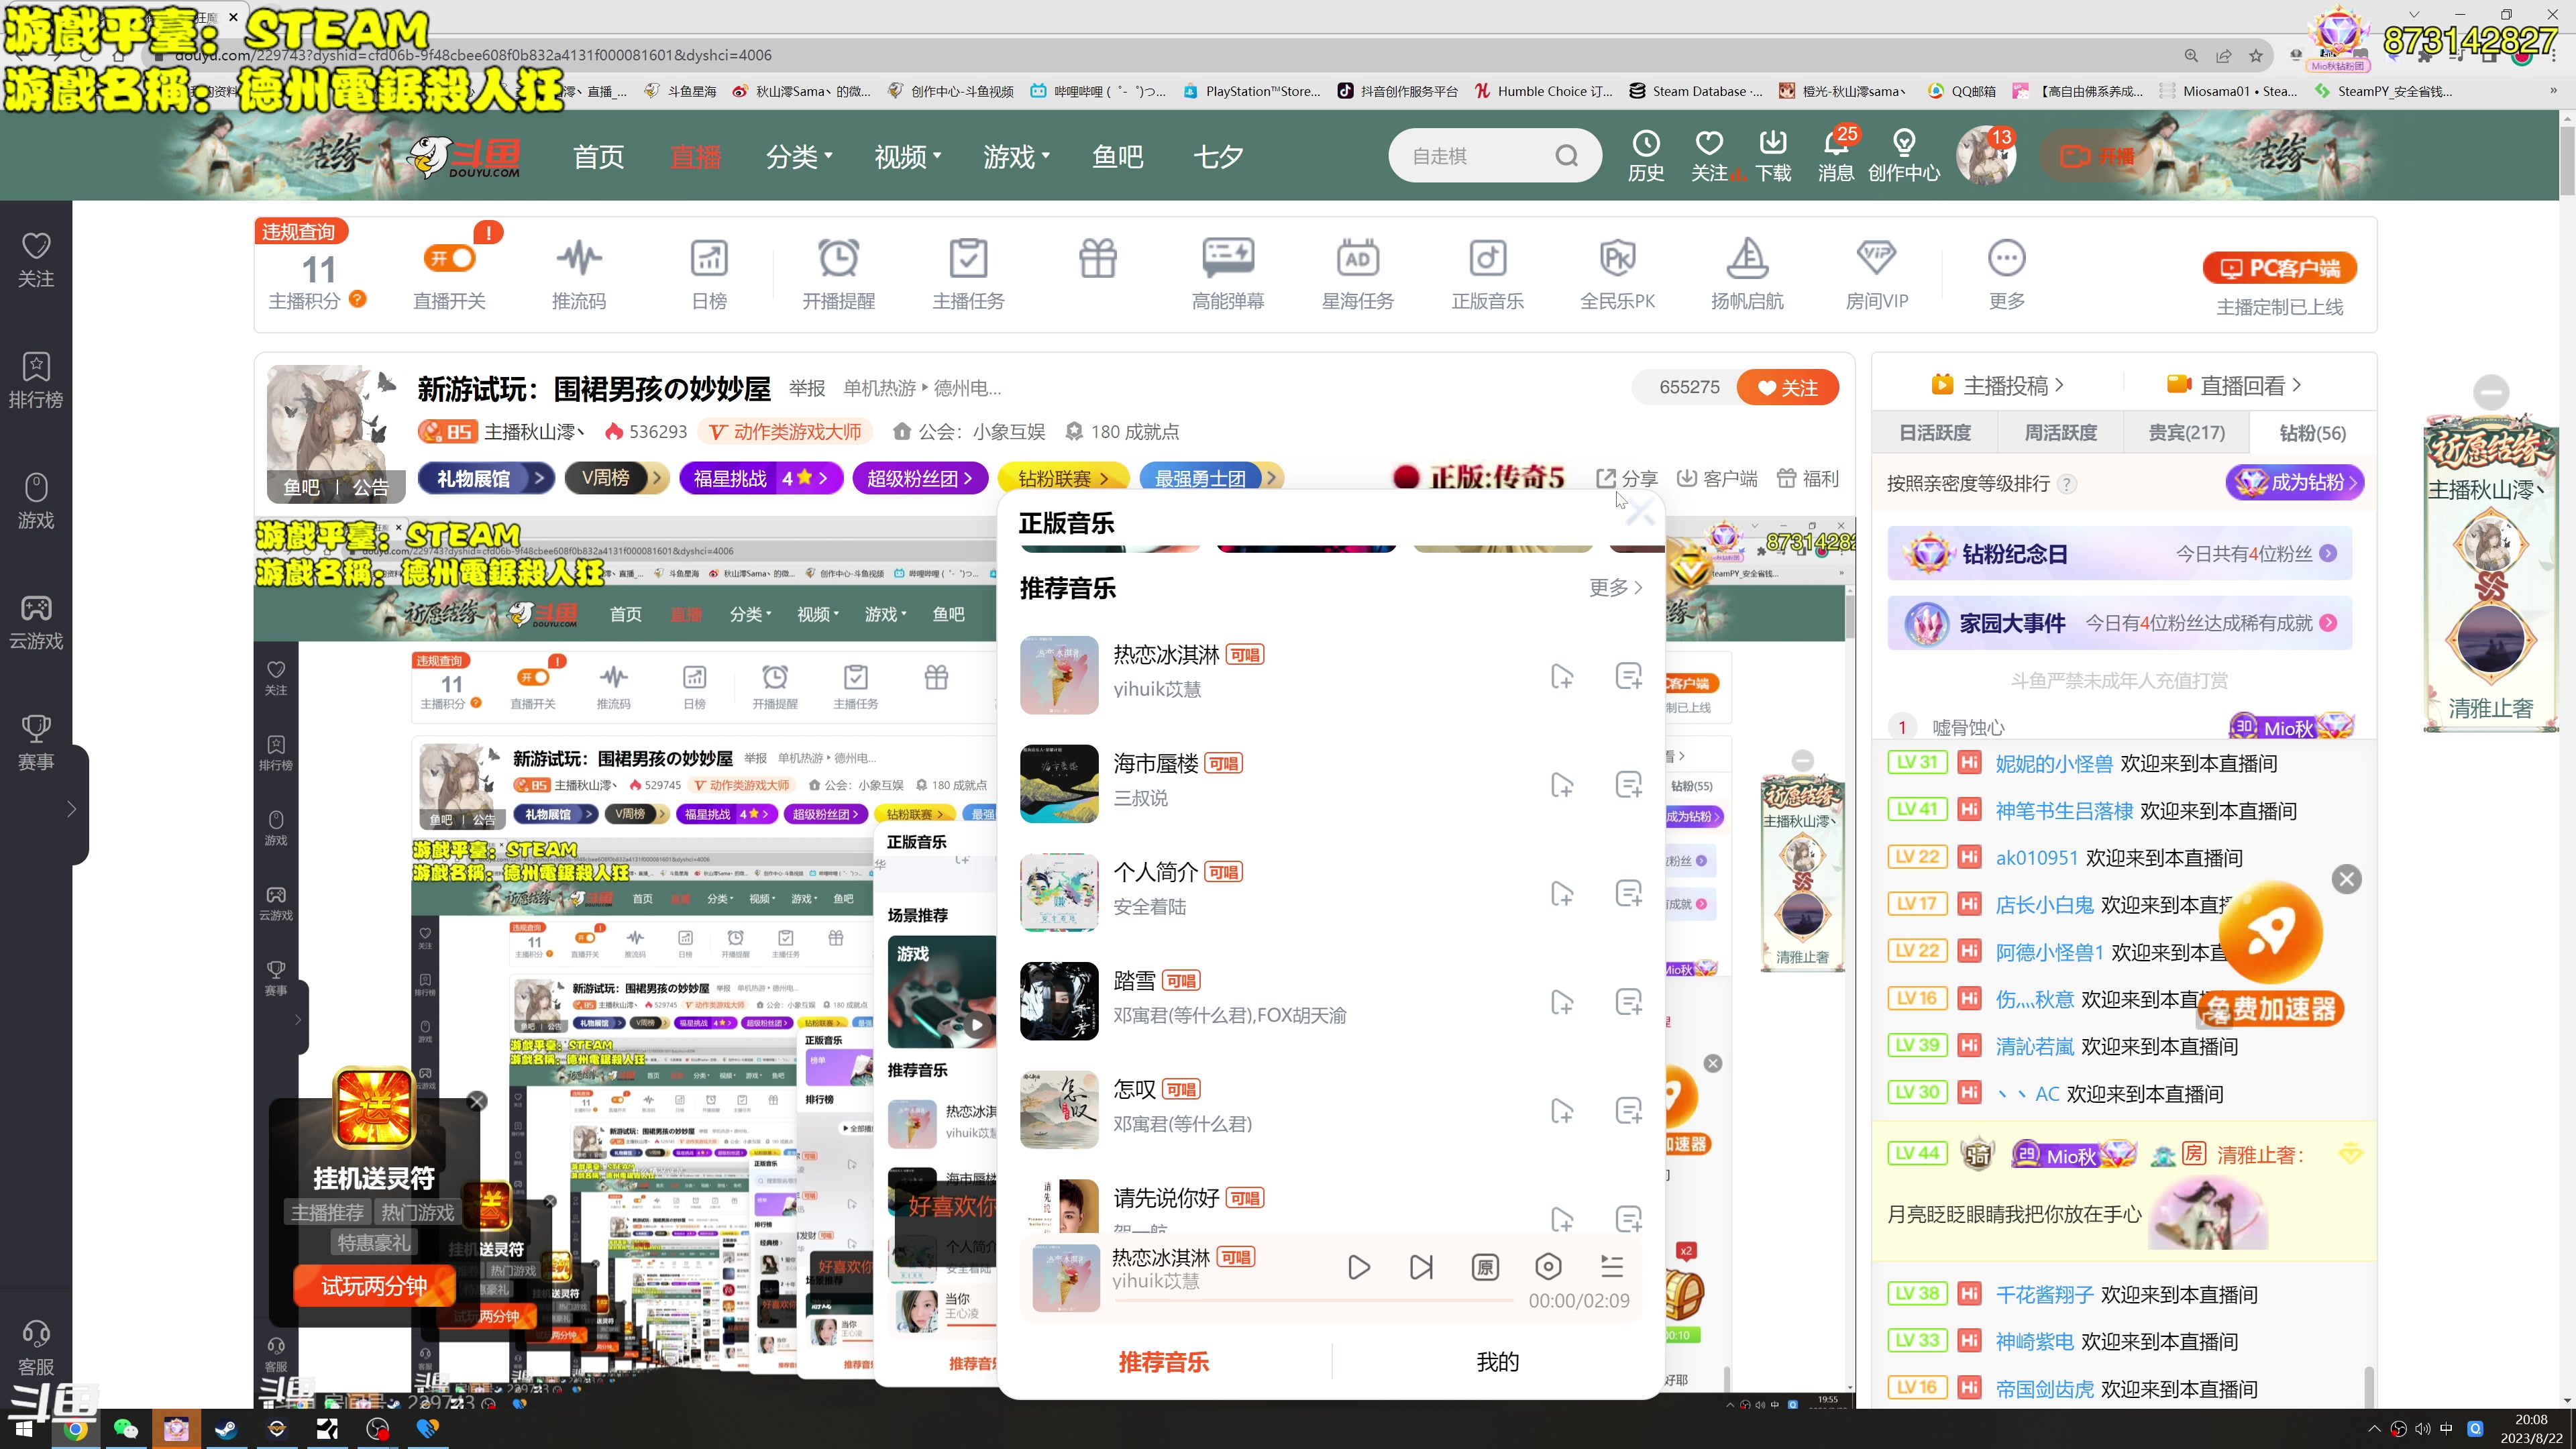The image size is (2576, 1449).
Task: Expand the 分类 dropdown in navigation
Action: [x=799, y=156]
